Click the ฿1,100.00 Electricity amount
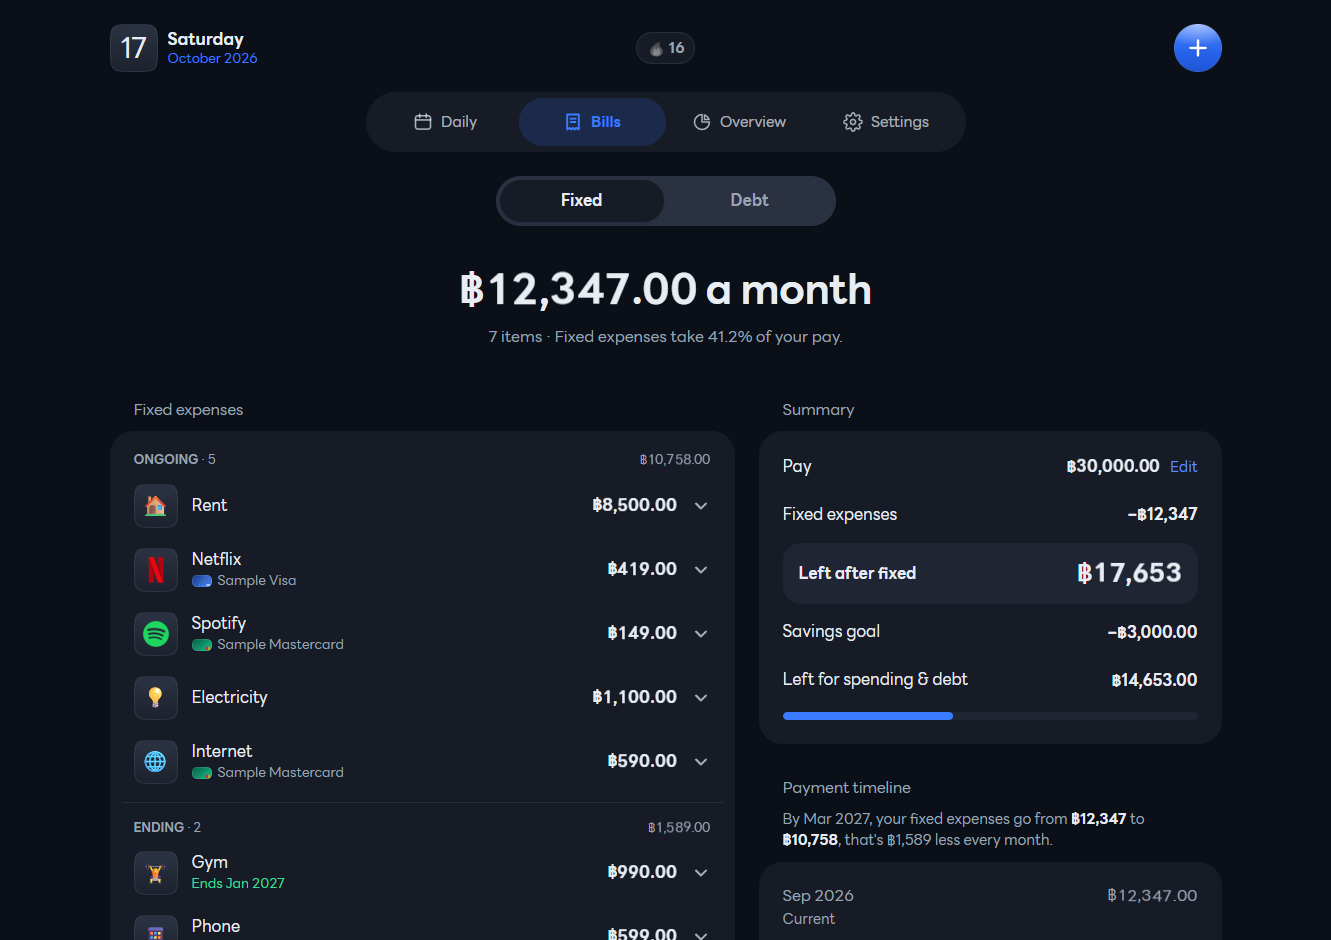This screenshot has height=940, width=1331. coord(635,698)
